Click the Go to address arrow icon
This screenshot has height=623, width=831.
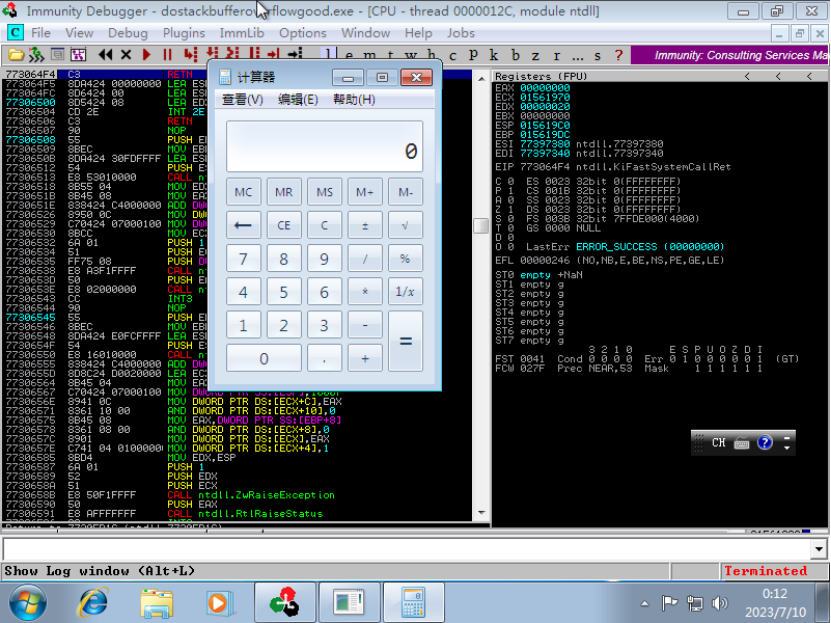pos(295,55)
